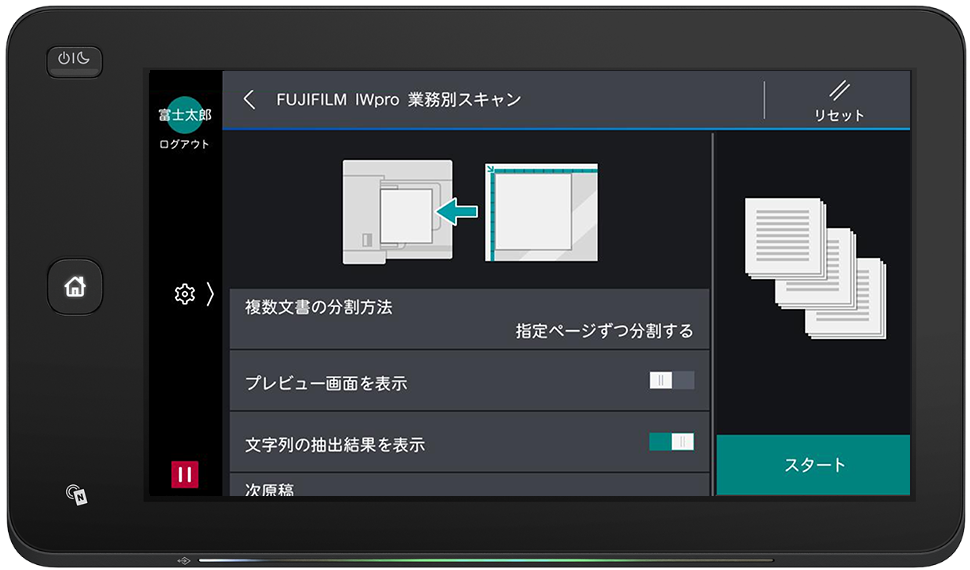Open the settings gear icon
Image resolution: width=970 pixels, height=570 pixels.
[184, 294]
